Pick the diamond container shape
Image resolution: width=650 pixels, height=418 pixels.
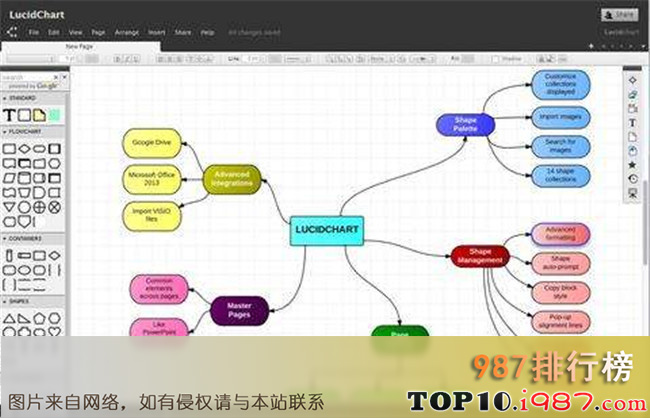(x=54, y=255)
